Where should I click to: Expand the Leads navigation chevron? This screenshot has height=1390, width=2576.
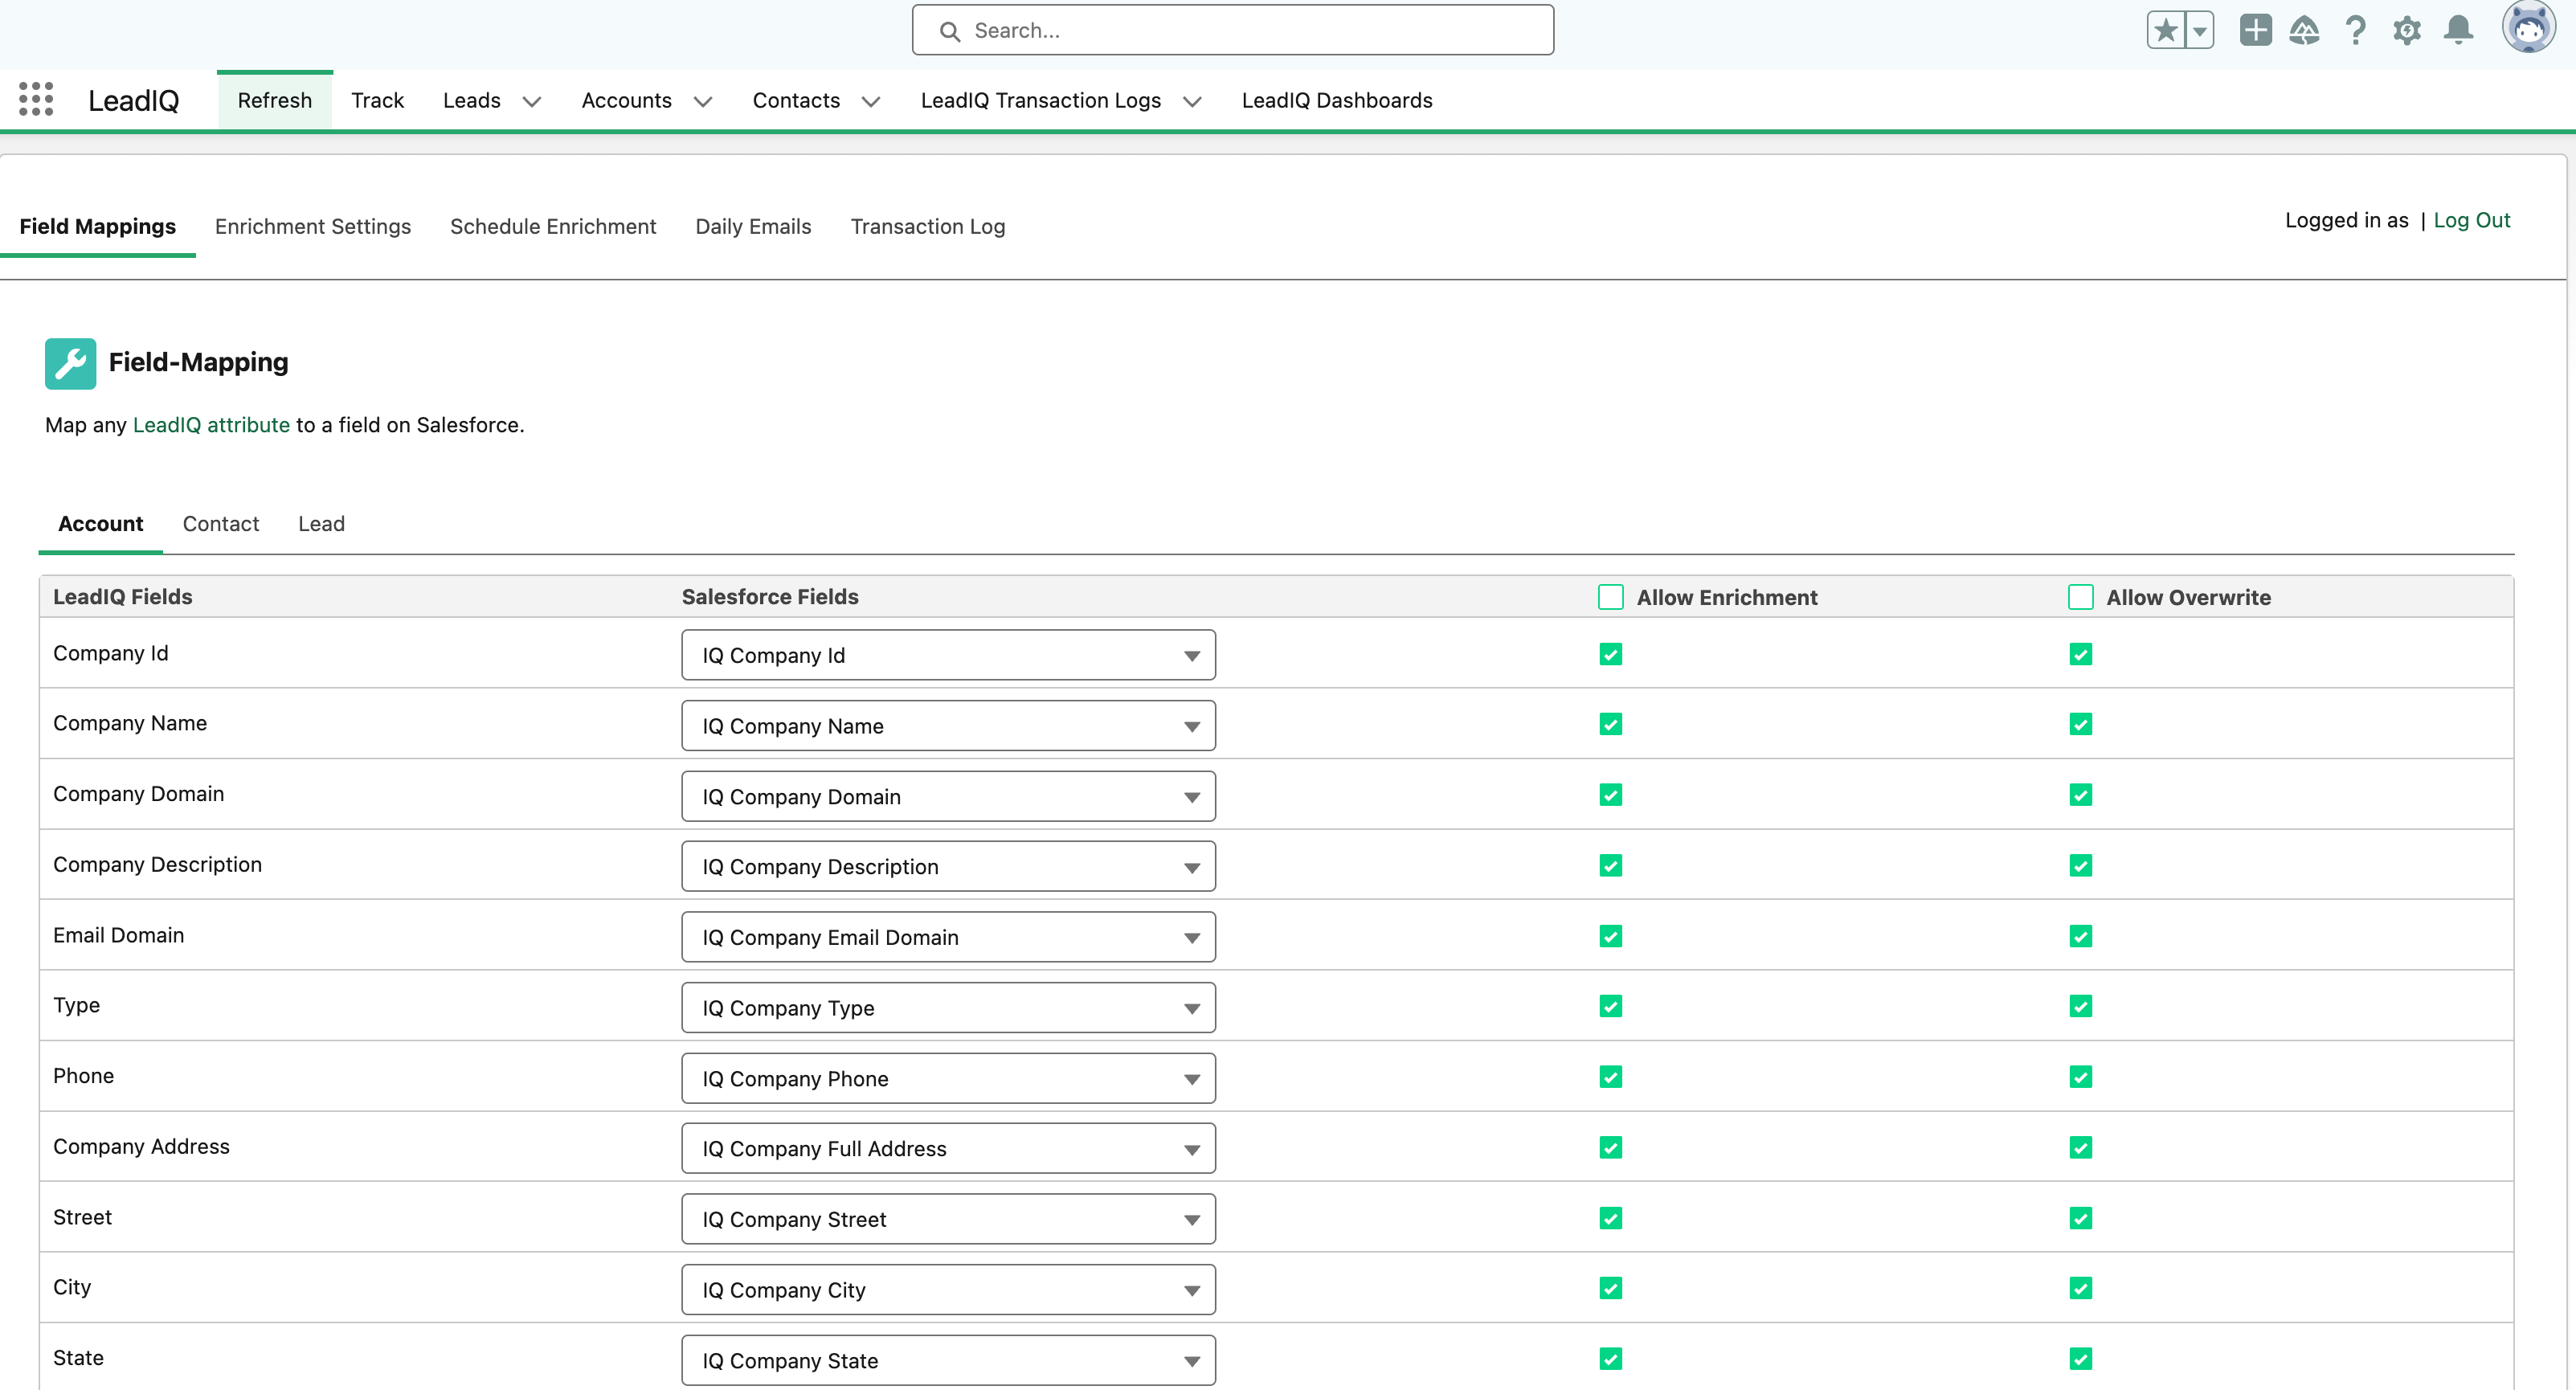click(x=532, y=101)
